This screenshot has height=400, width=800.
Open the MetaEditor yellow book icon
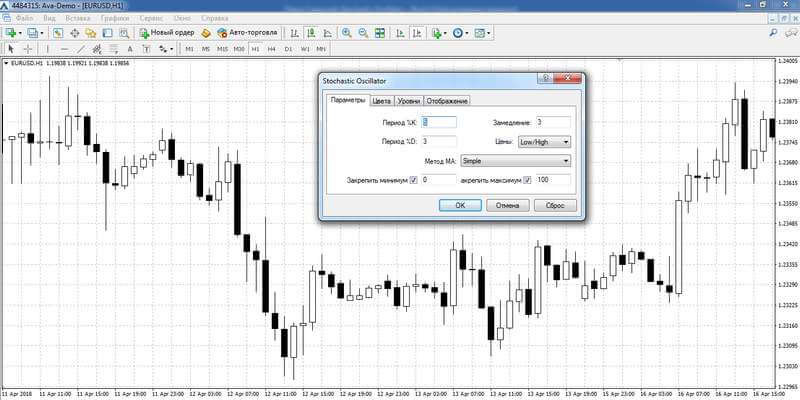pos(206,33)
